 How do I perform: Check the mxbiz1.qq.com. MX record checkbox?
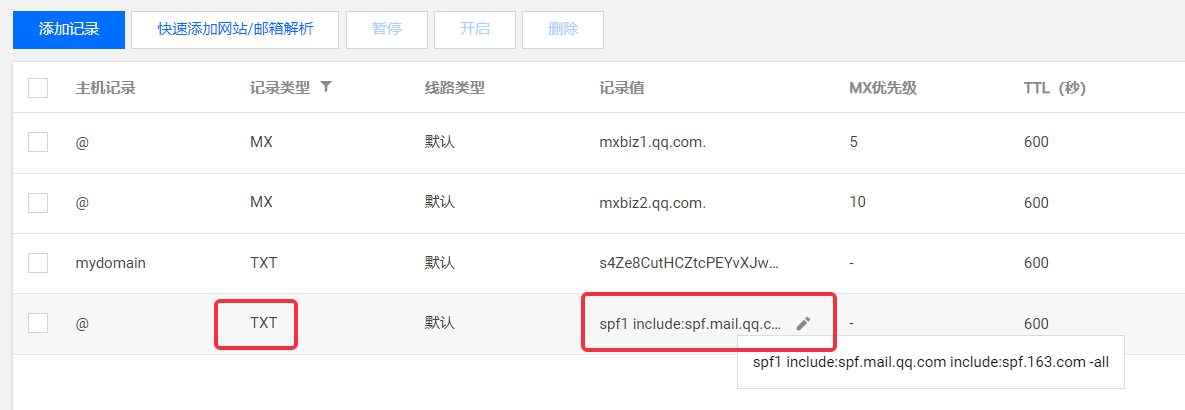coord(38,142)
